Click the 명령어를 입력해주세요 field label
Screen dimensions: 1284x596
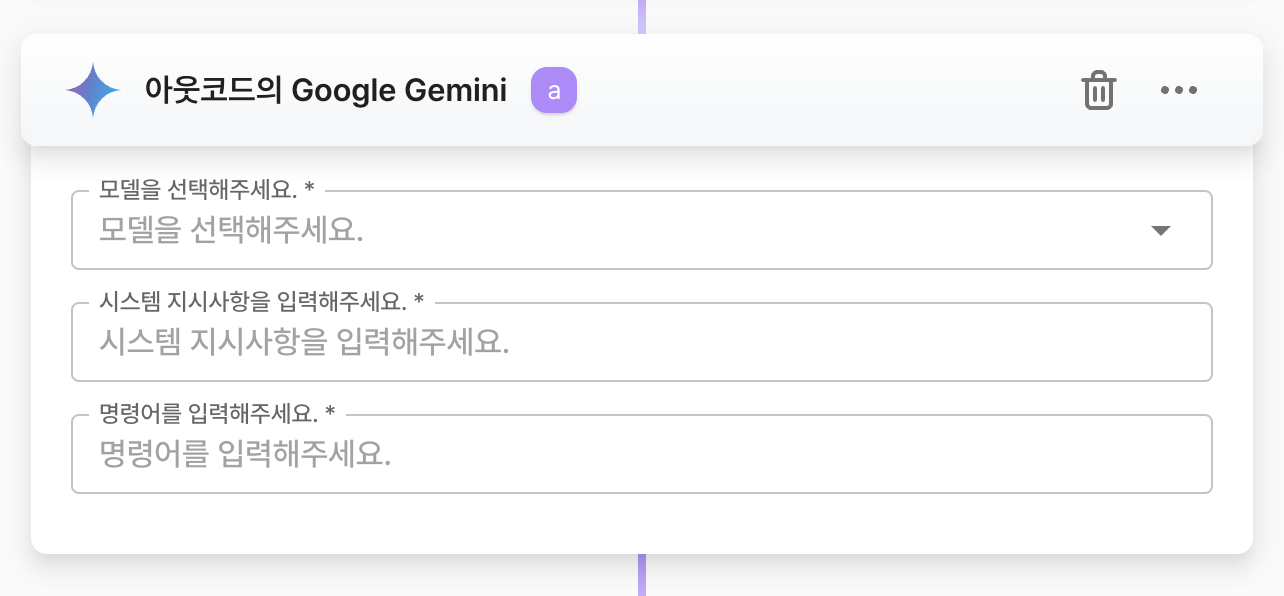click(208, 413)
